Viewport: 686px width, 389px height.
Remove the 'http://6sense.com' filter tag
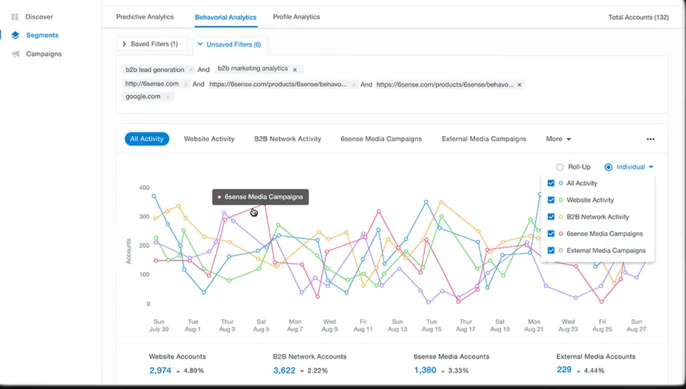tap(186, 84)
